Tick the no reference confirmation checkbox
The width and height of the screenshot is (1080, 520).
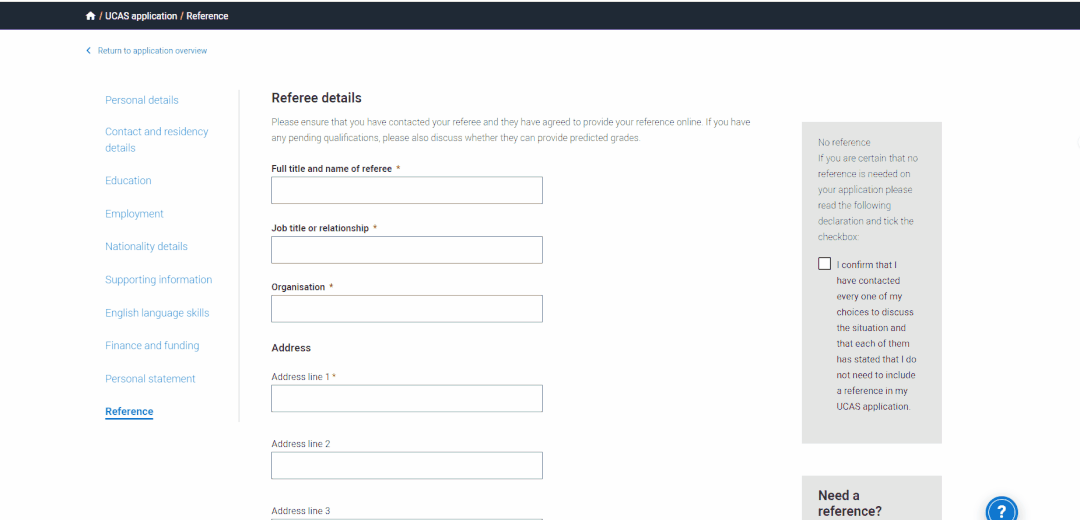[x=824, y=264]
